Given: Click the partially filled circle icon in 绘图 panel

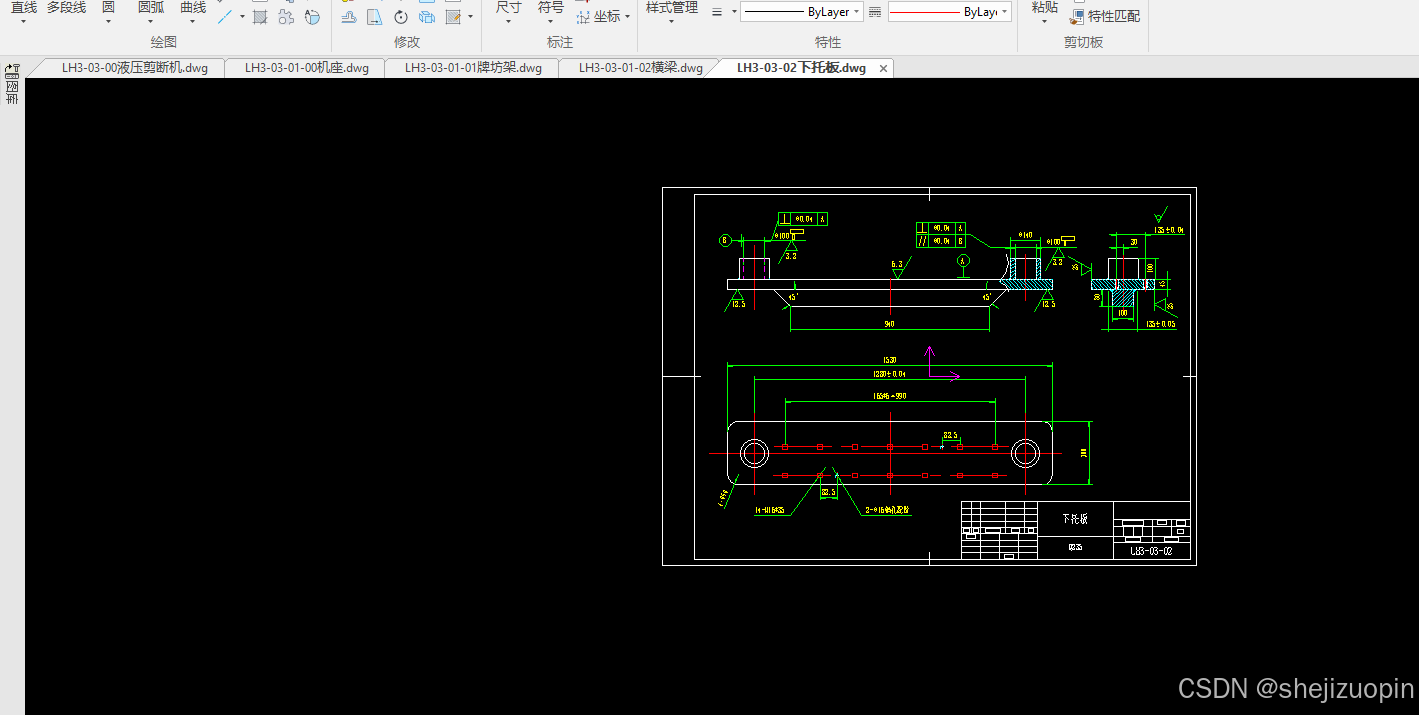Looking at the screenshot, I should [x=312, y=16].
